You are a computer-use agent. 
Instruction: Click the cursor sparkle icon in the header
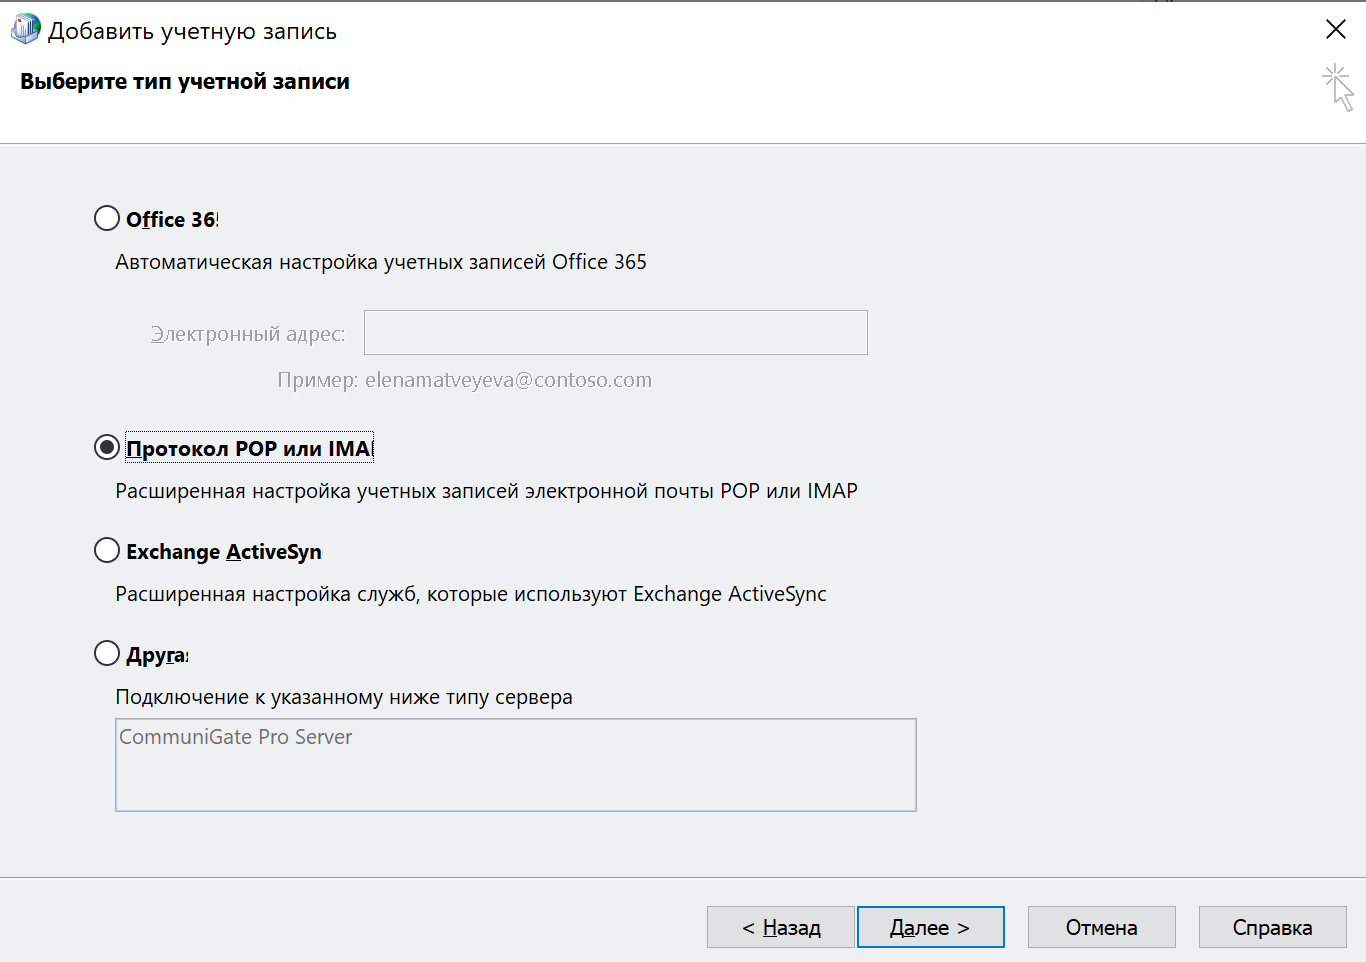click(1337, 87)
